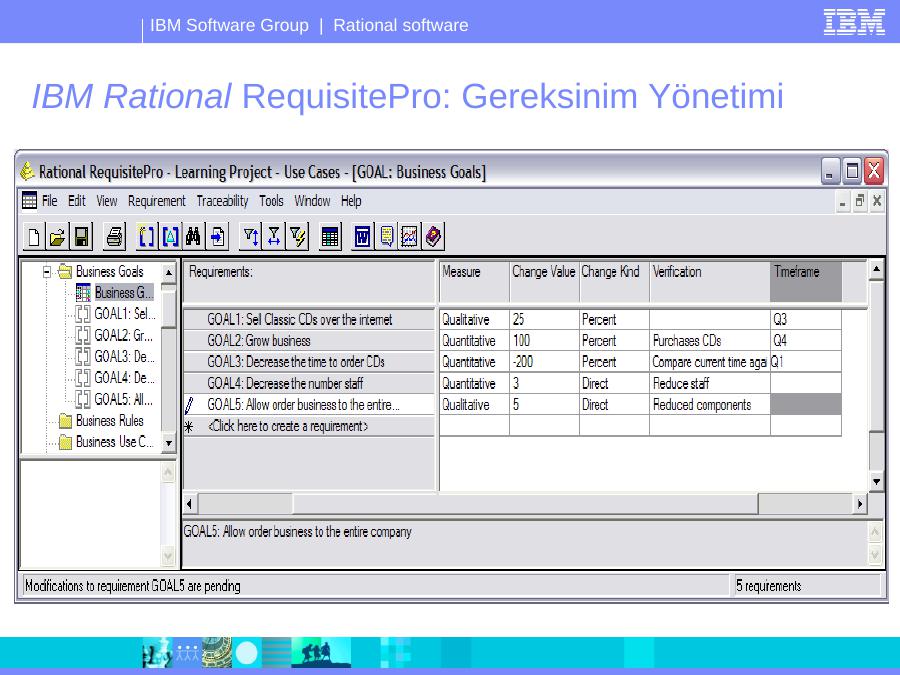Click the Change Kind column header

(614, 281)
